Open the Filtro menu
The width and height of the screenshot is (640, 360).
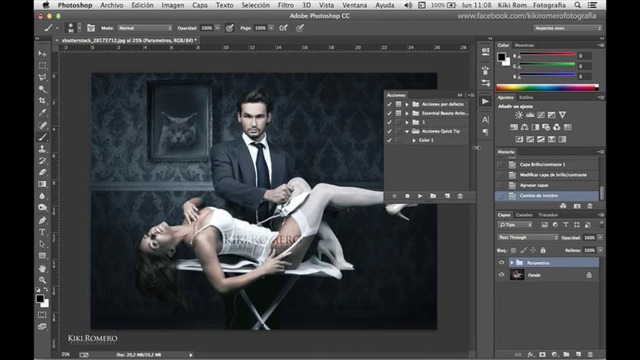(286, 5)
